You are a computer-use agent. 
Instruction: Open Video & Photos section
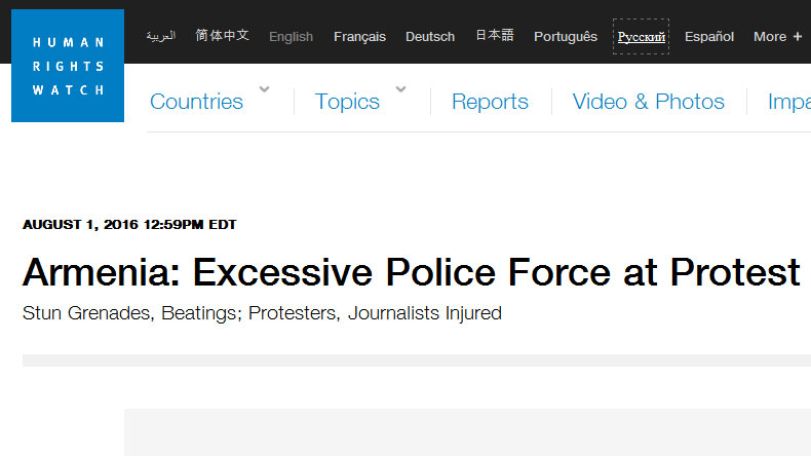(x=649, y=101)
